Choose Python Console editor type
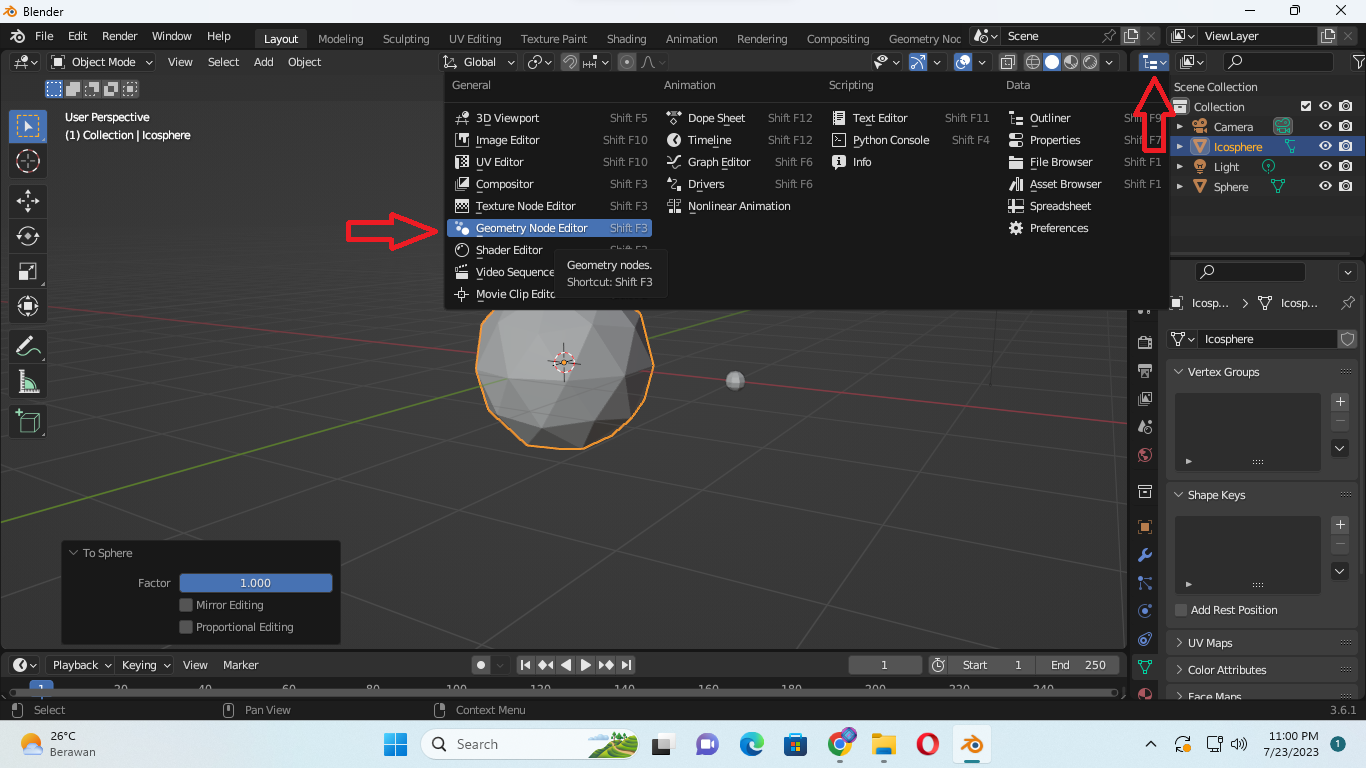The width and height of the screenshot is (1366, 768). pos(909,140)
